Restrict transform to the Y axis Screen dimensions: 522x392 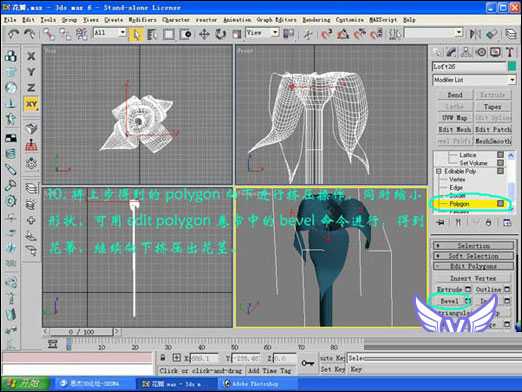coord(31,72)
